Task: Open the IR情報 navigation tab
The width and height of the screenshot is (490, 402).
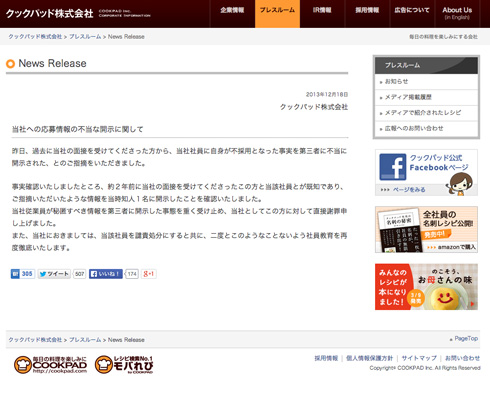Action: click(322, 14)
